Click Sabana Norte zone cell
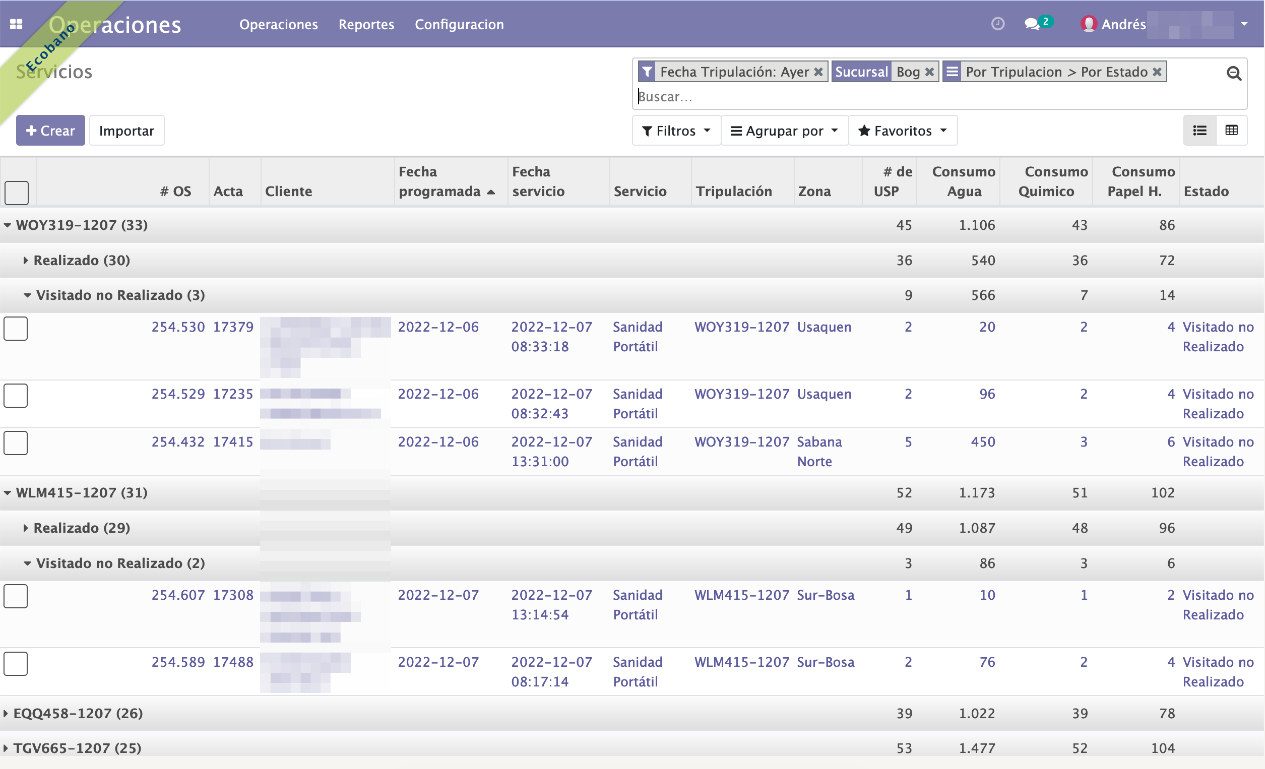1265x769 pixels. (820, 452)
